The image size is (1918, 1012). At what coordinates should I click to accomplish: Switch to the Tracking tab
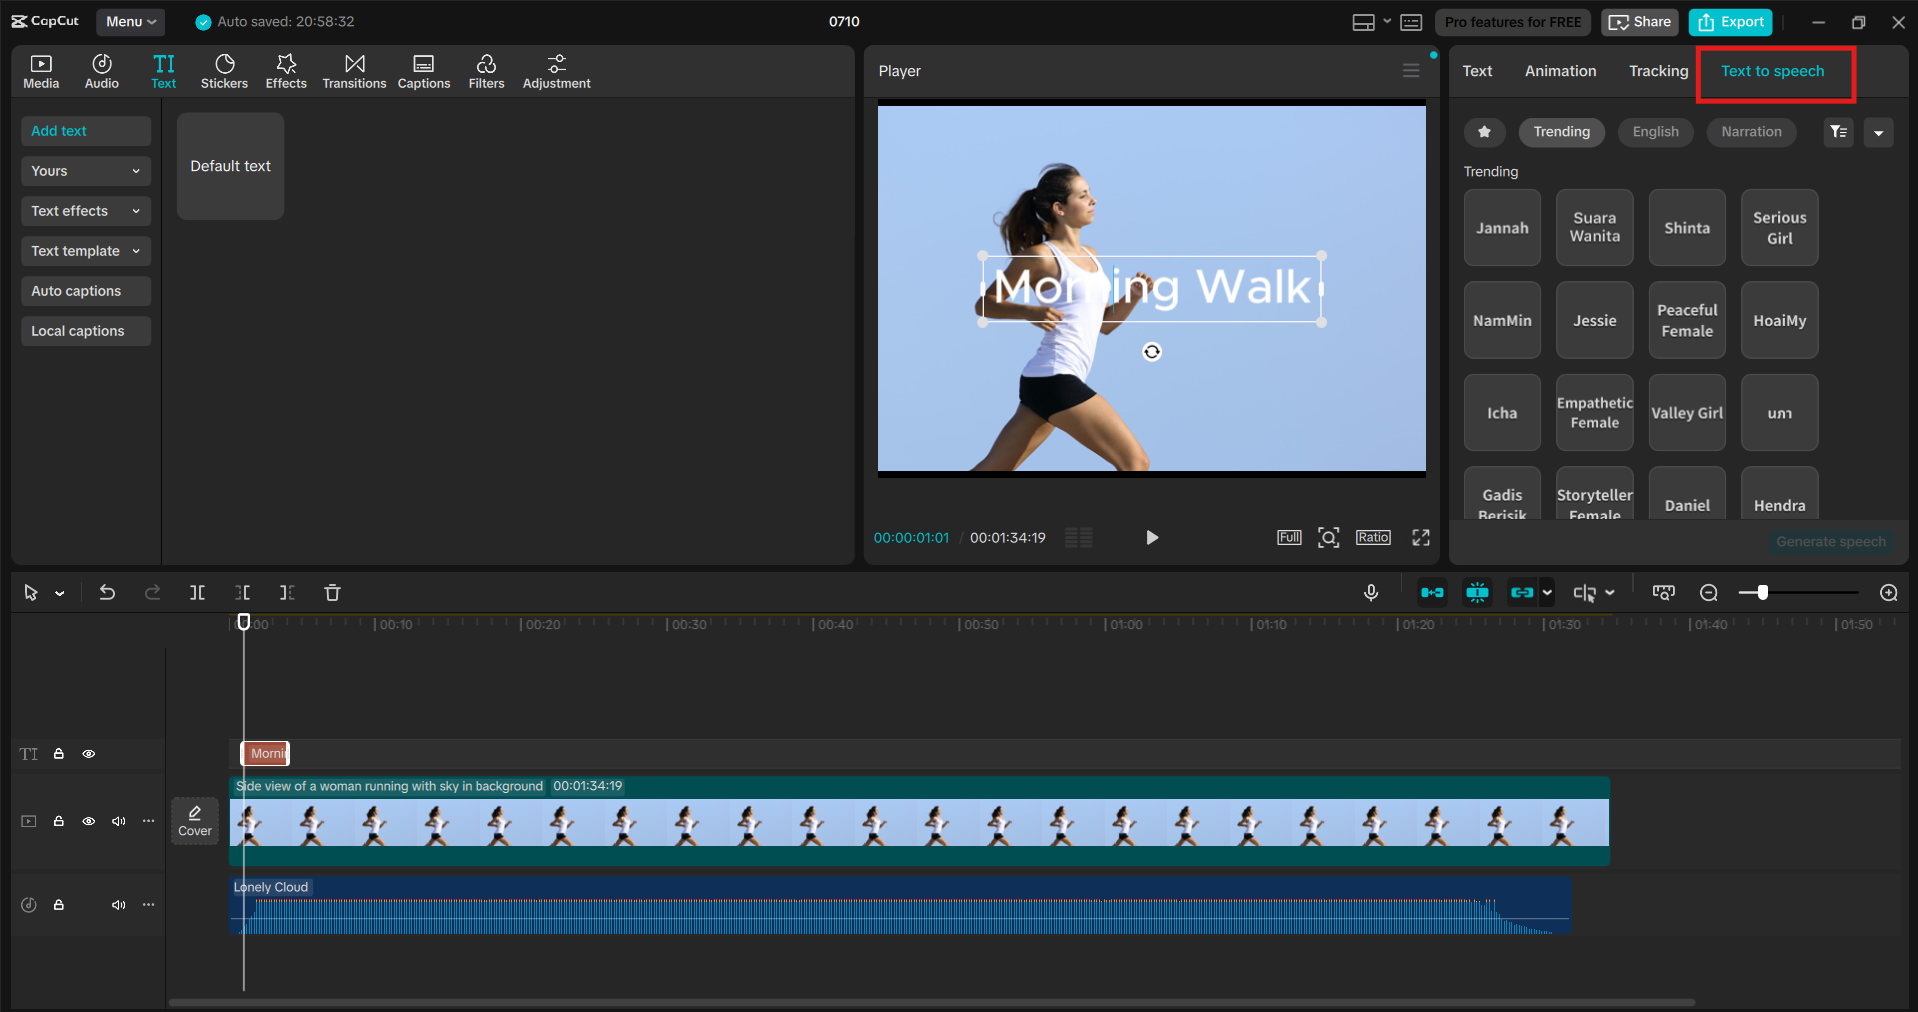click(1658, 71)
